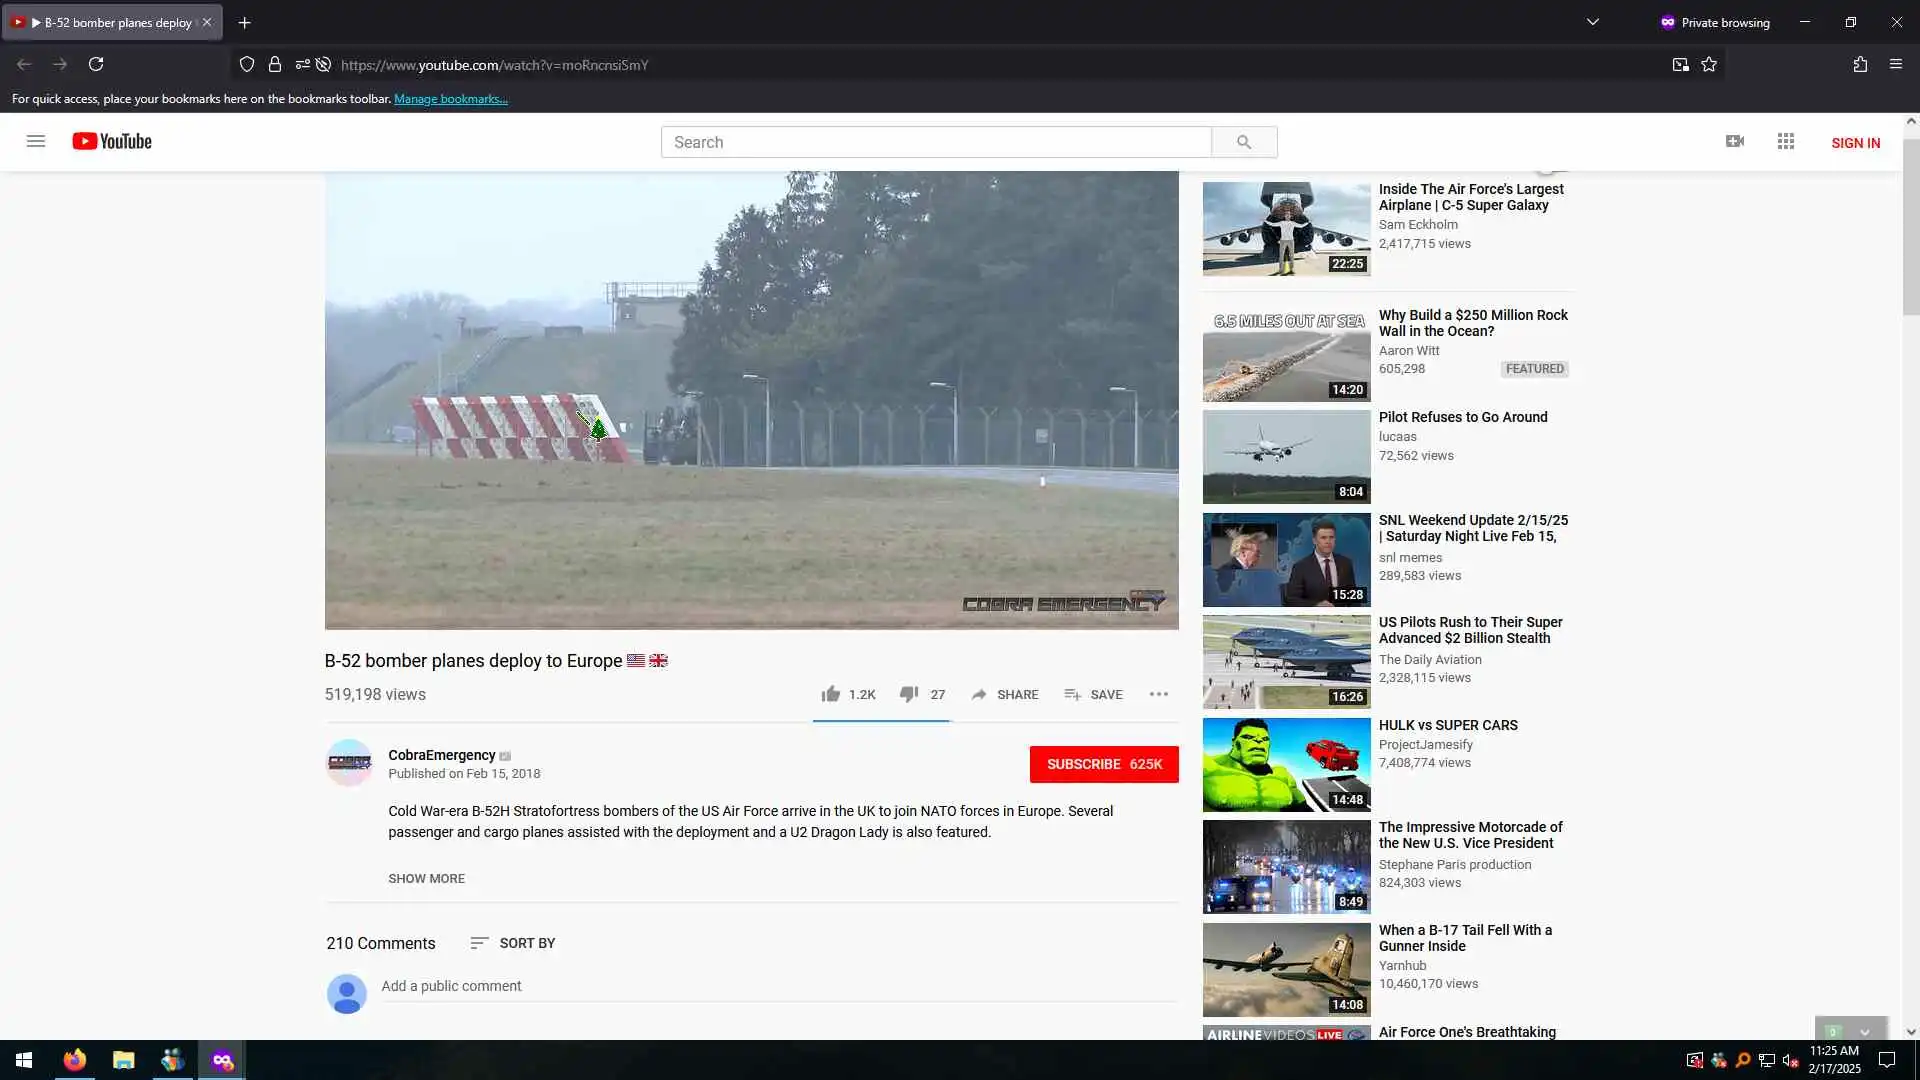Screen dimensions: 1920x1080
Task: Open the YouTube hamburger guide menu
Action: pos(36,141)
